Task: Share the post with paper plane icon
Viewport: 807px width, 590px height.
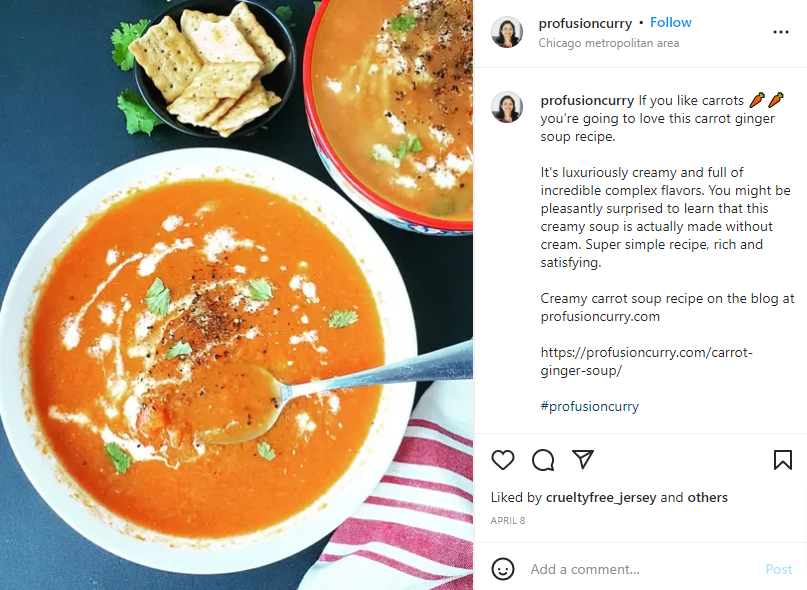Action: pyautogui.click(x=583, y=459)
